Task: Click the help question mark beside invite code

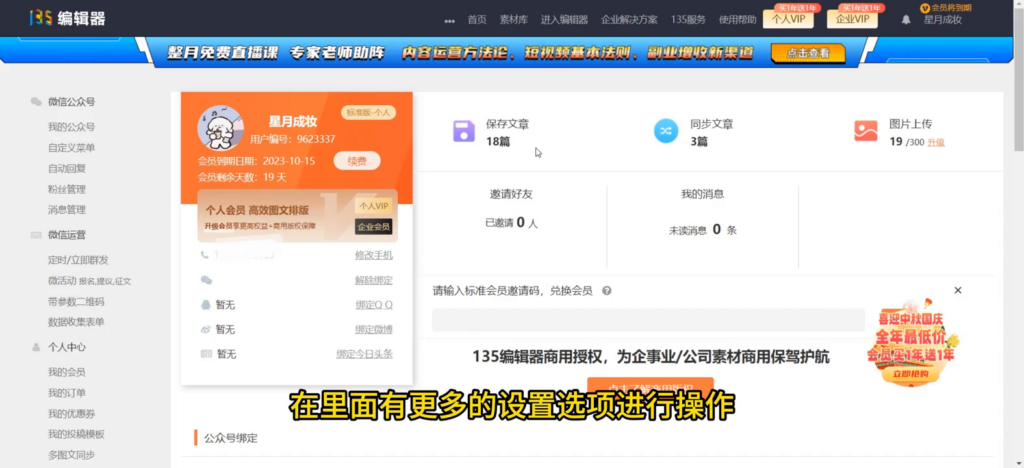Action: coord(607,291)
